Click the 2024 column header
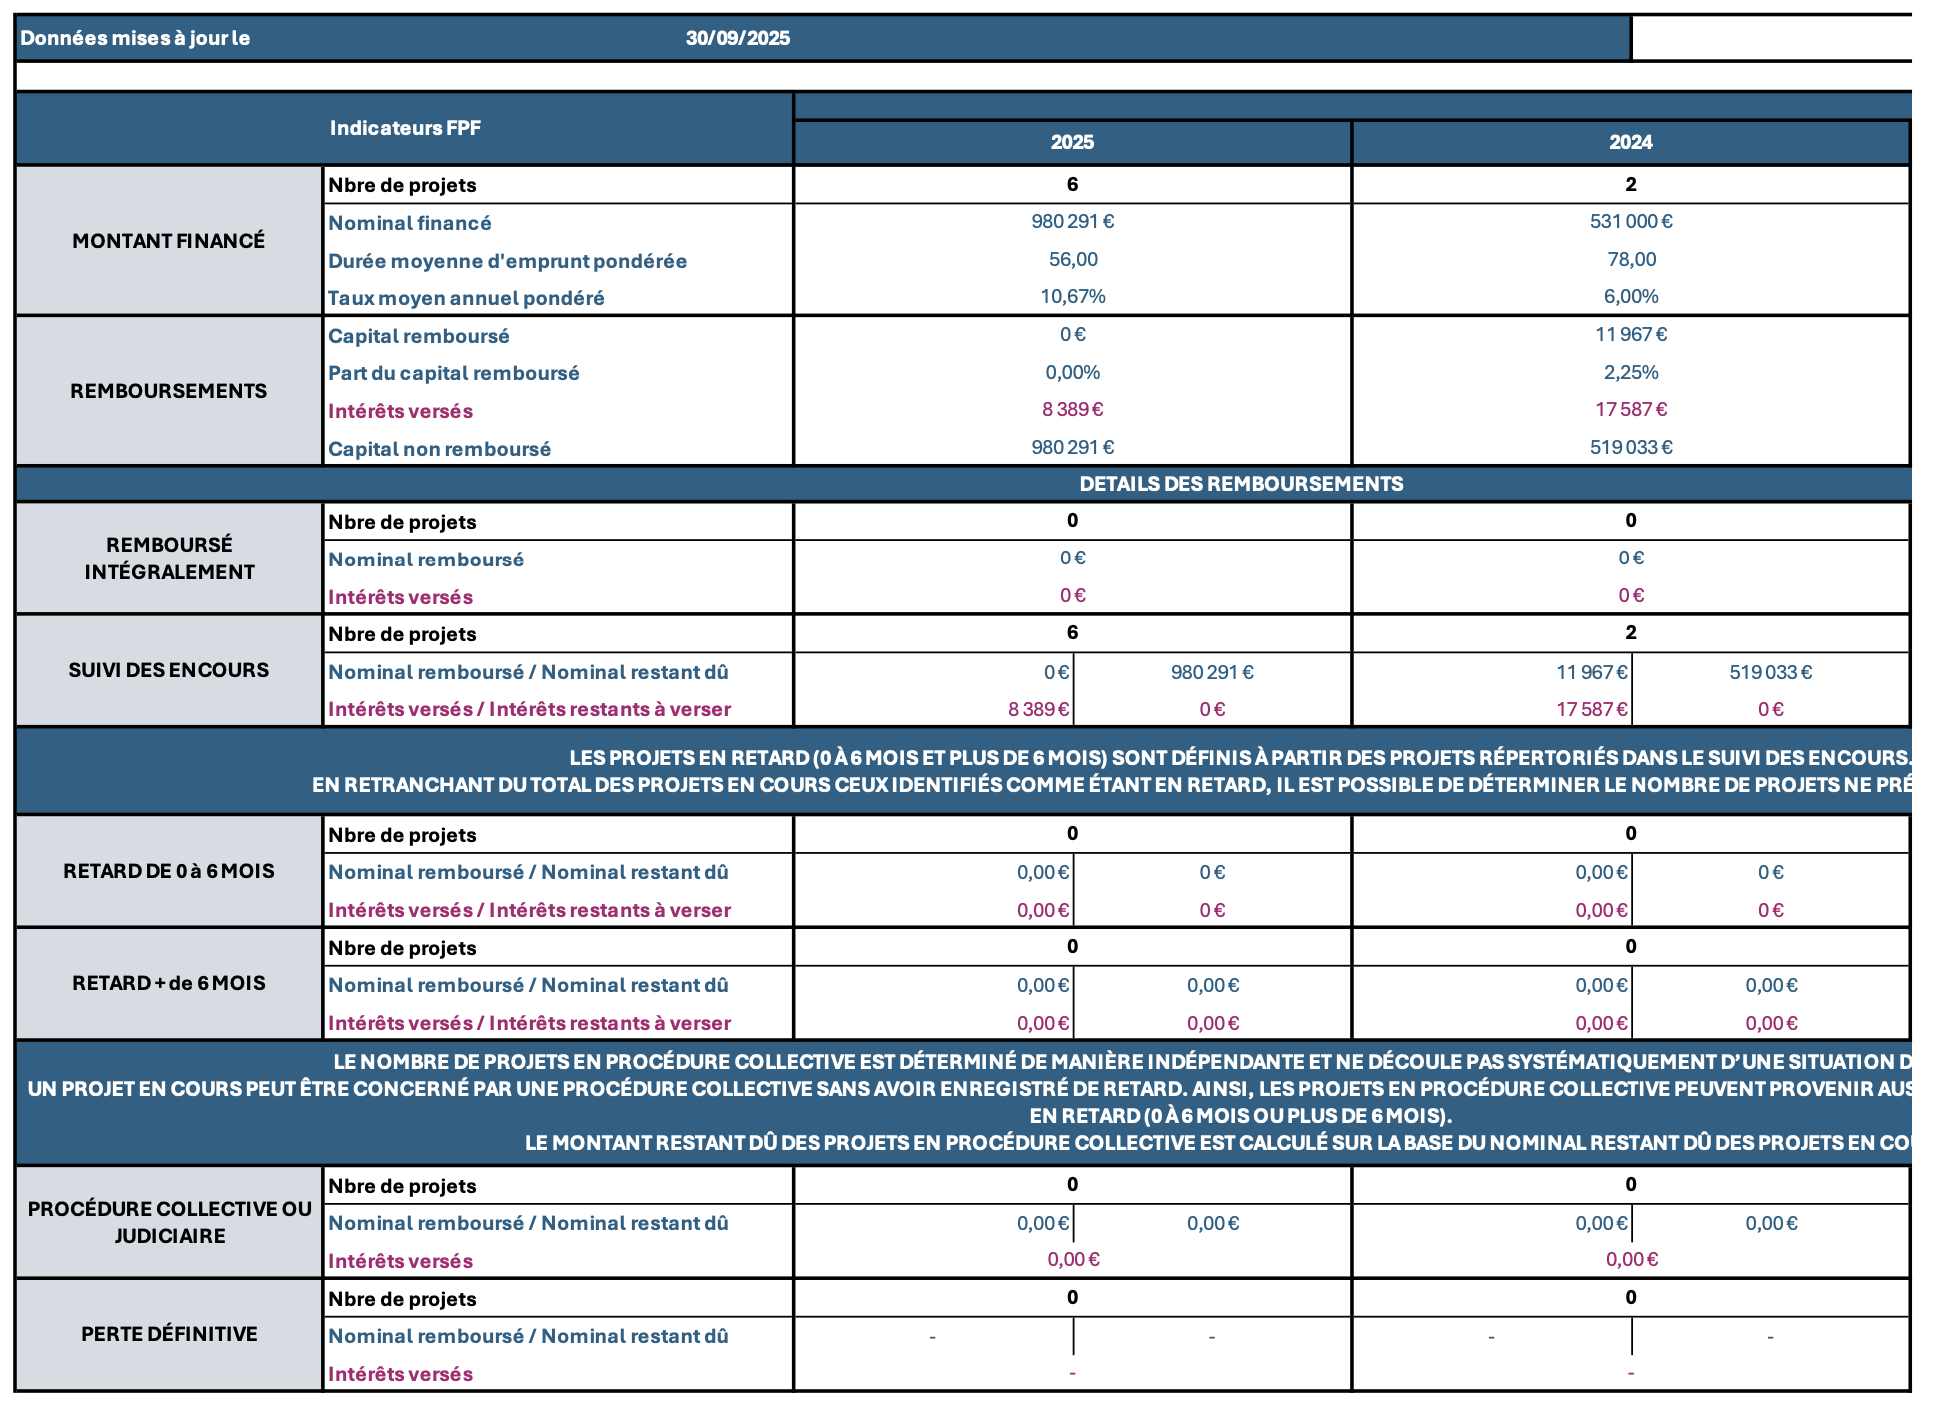 [1630, 142]
